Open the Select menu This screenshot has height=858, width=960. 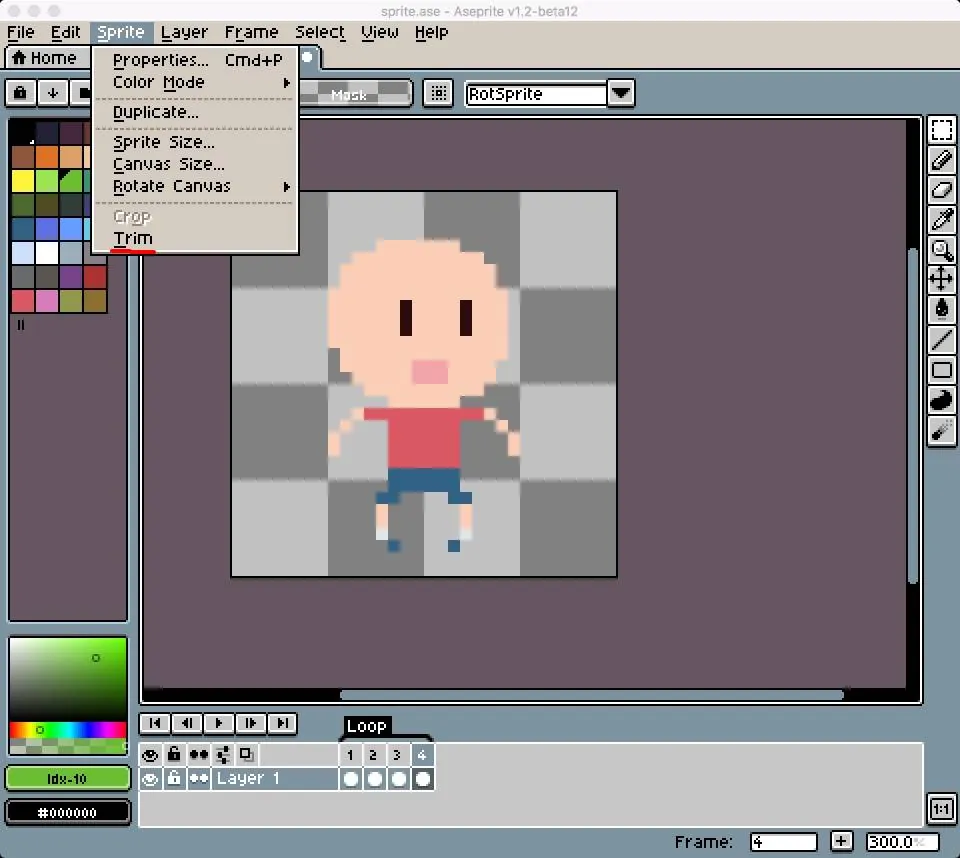click(320, 32)
